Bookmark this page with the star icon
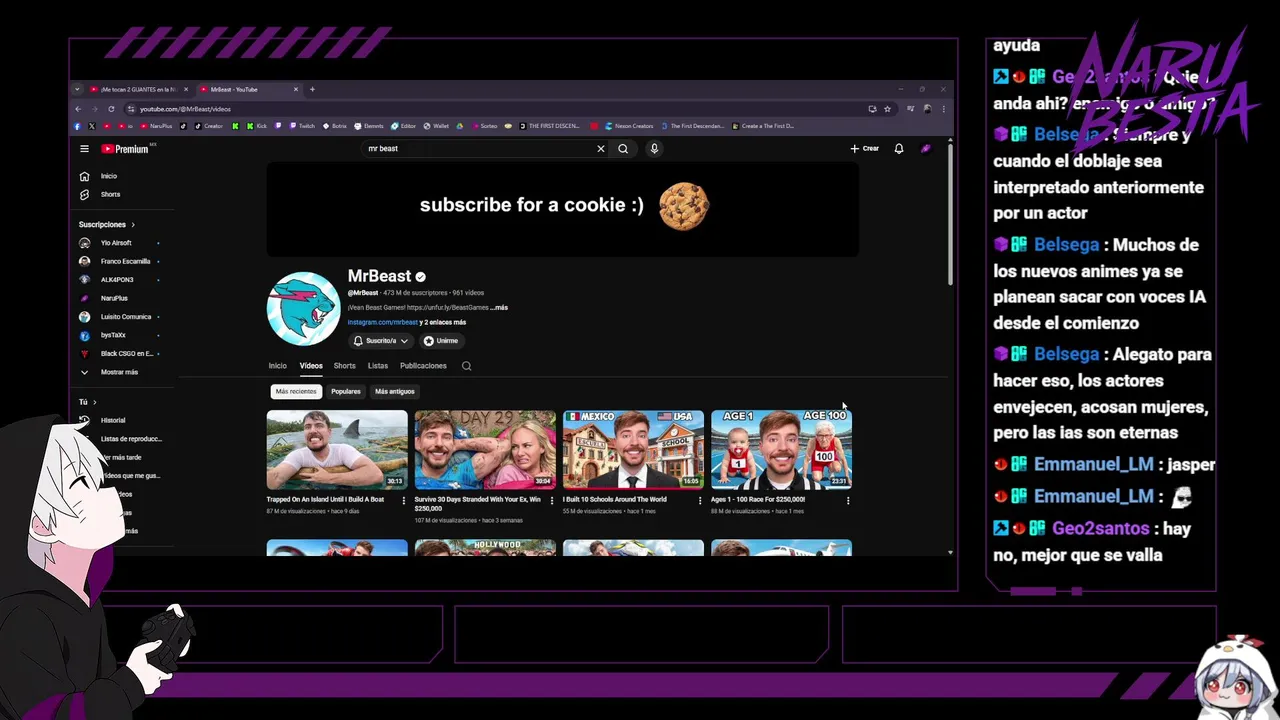The width and height of the screenshot is (1280, 720). (887, 108)
